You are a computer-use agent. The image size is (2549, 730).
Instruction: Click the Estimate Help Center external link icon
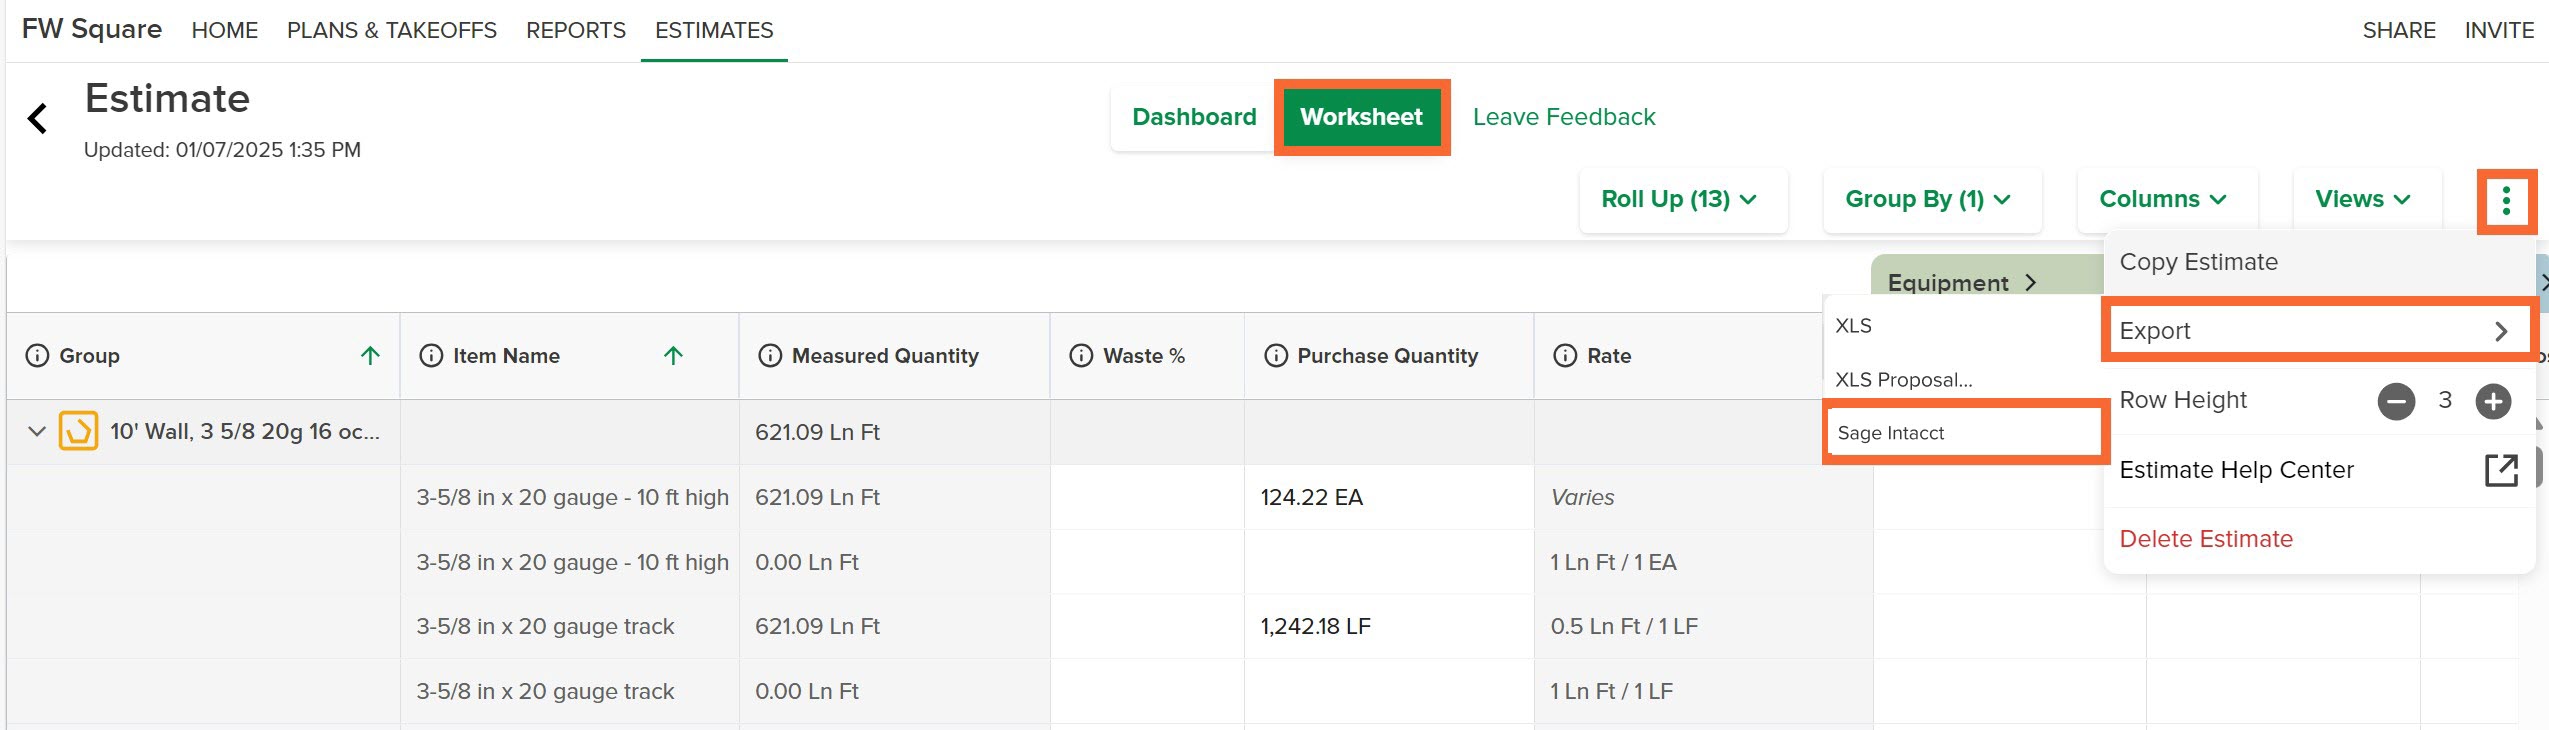pos(2501,470)
